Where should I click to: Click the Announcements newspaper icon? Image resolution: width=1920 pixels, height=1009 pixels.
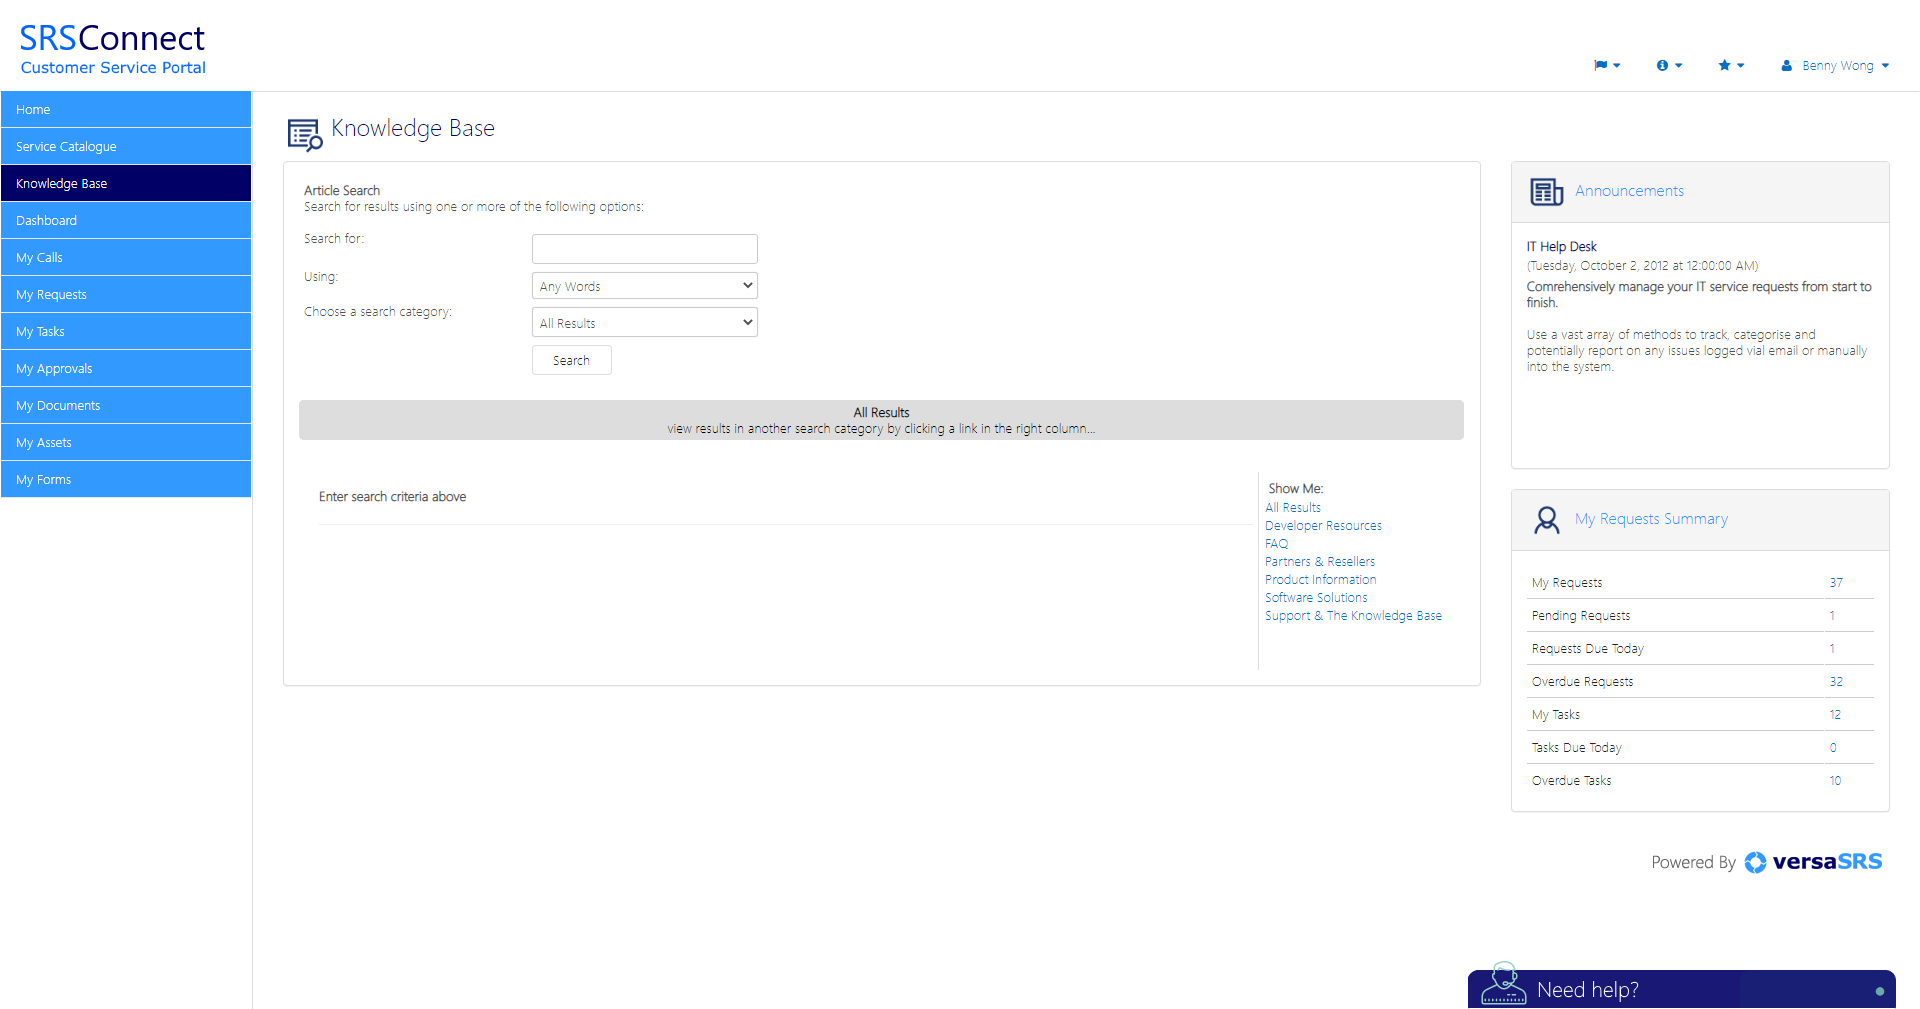coord(1546,192)
